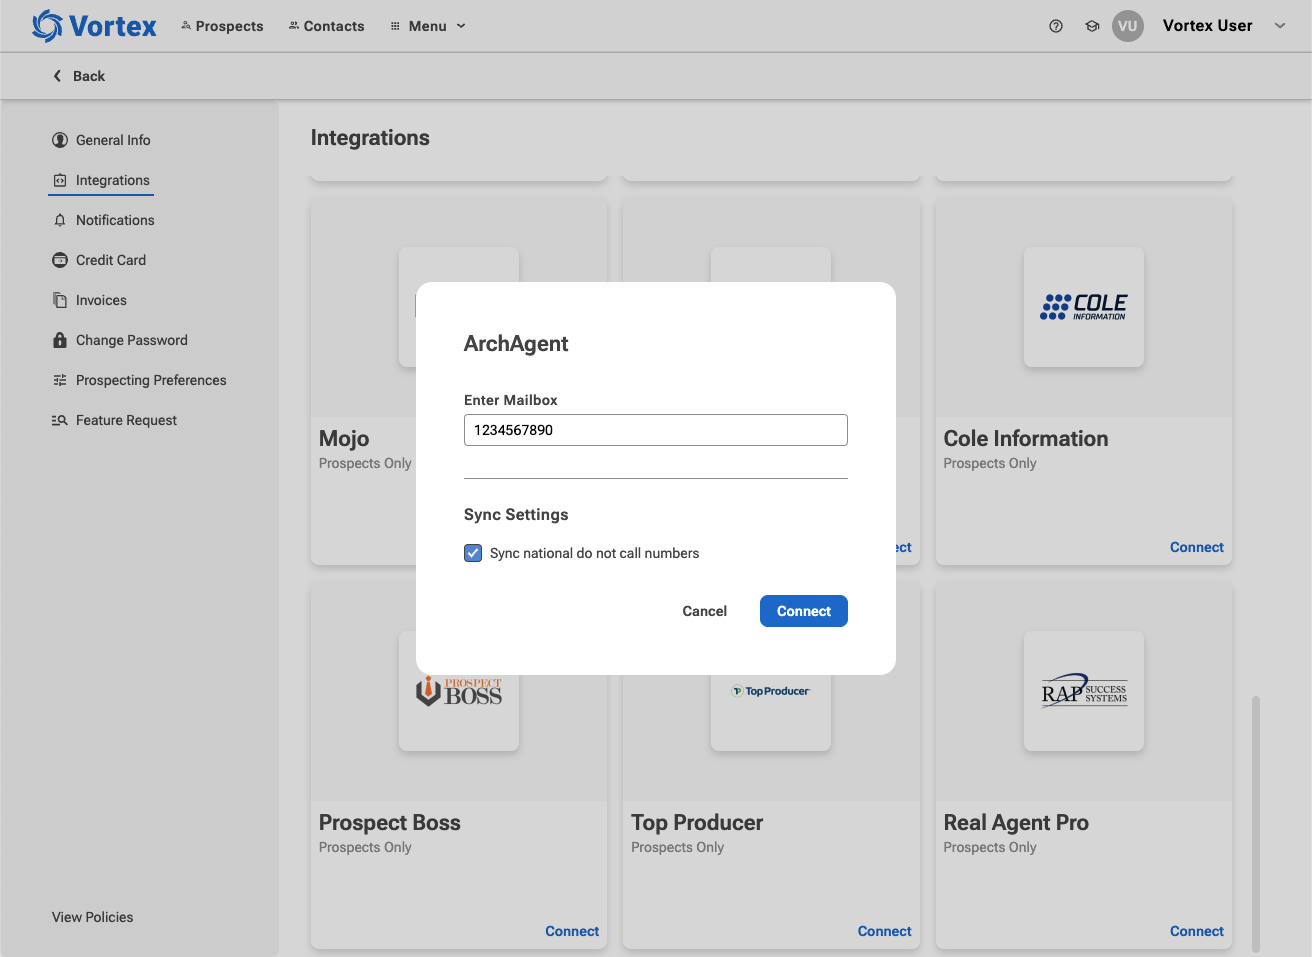Click Connect on Top Producer card
1312x957 pixels.
click(x=885, y=931)
